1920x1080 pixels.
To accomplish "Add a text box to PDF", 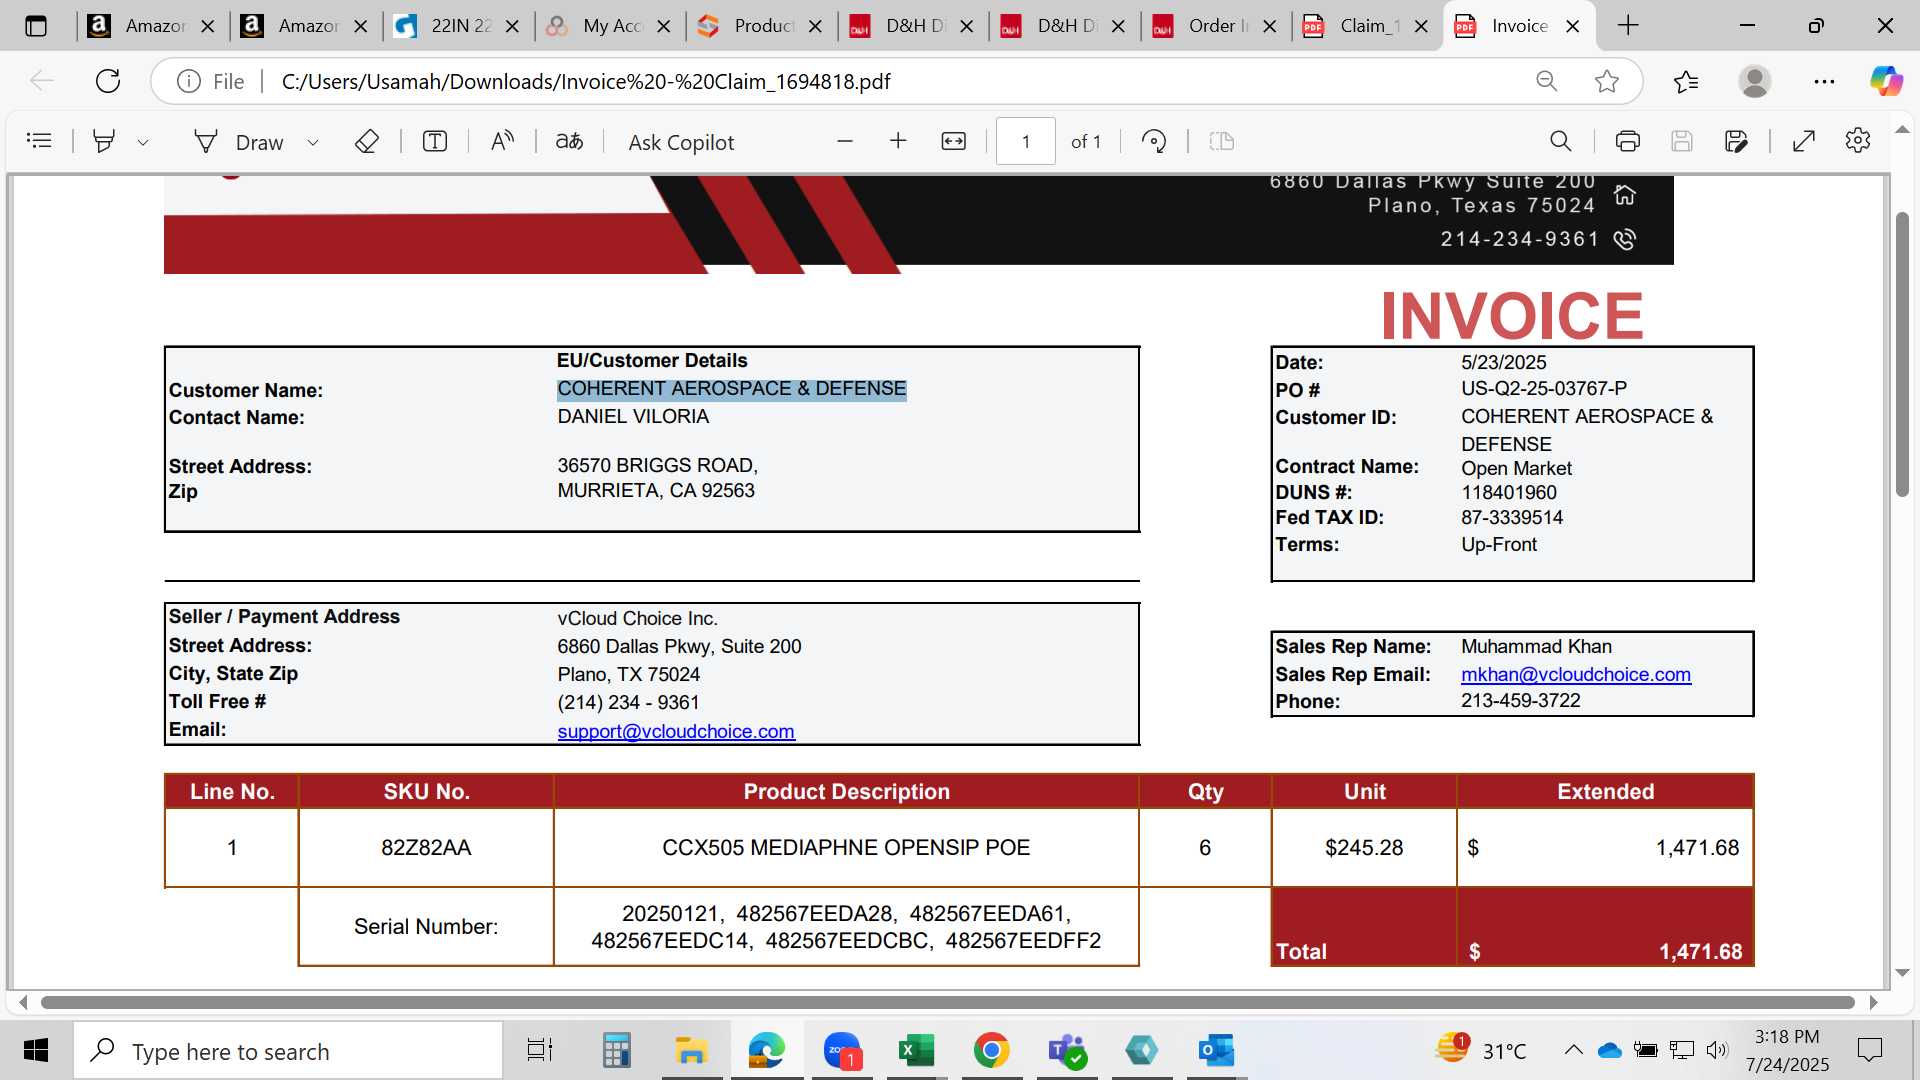I will (435, 141).
